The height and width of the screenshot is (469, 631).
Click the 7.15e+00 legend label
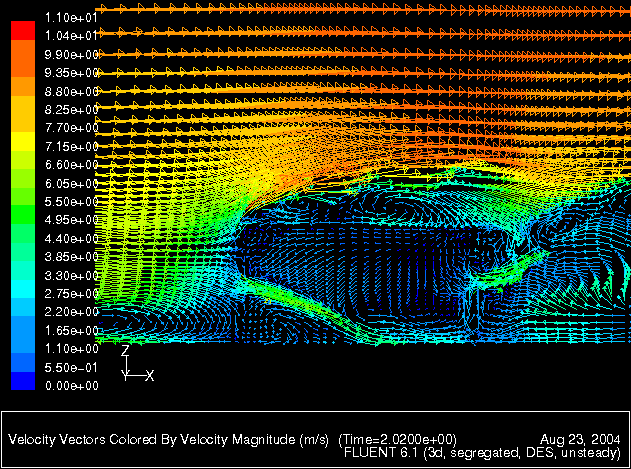tap(72, 147)
